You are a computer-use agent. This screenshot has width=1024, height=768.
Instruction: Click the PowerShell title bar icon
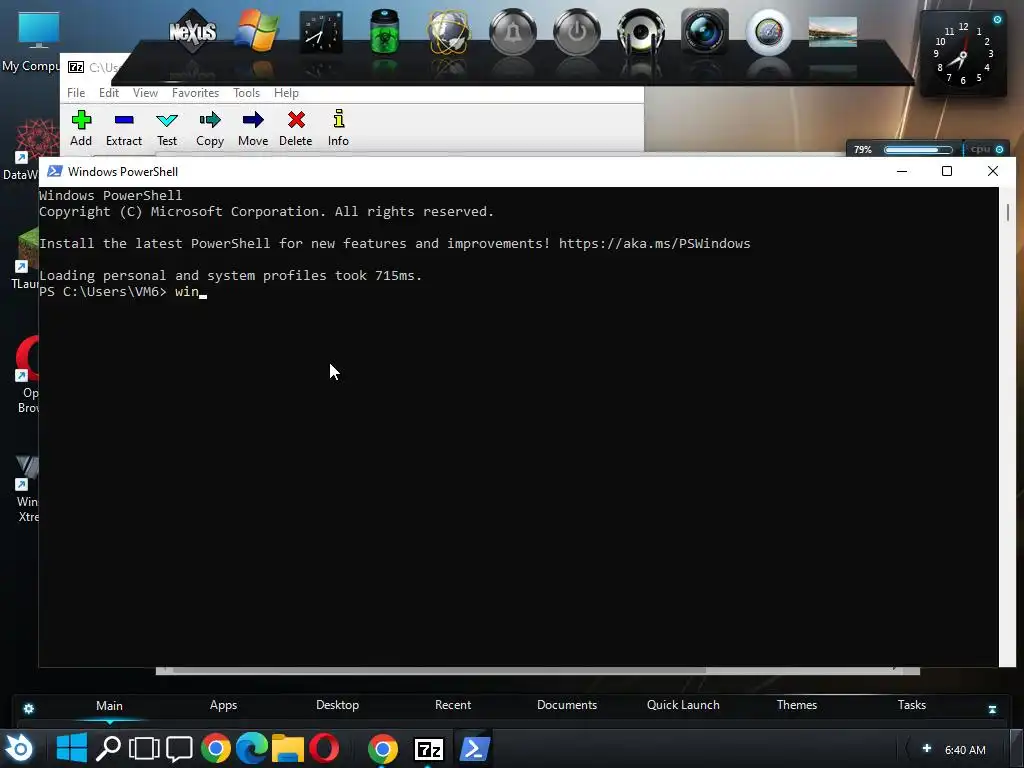coord(55,171)
